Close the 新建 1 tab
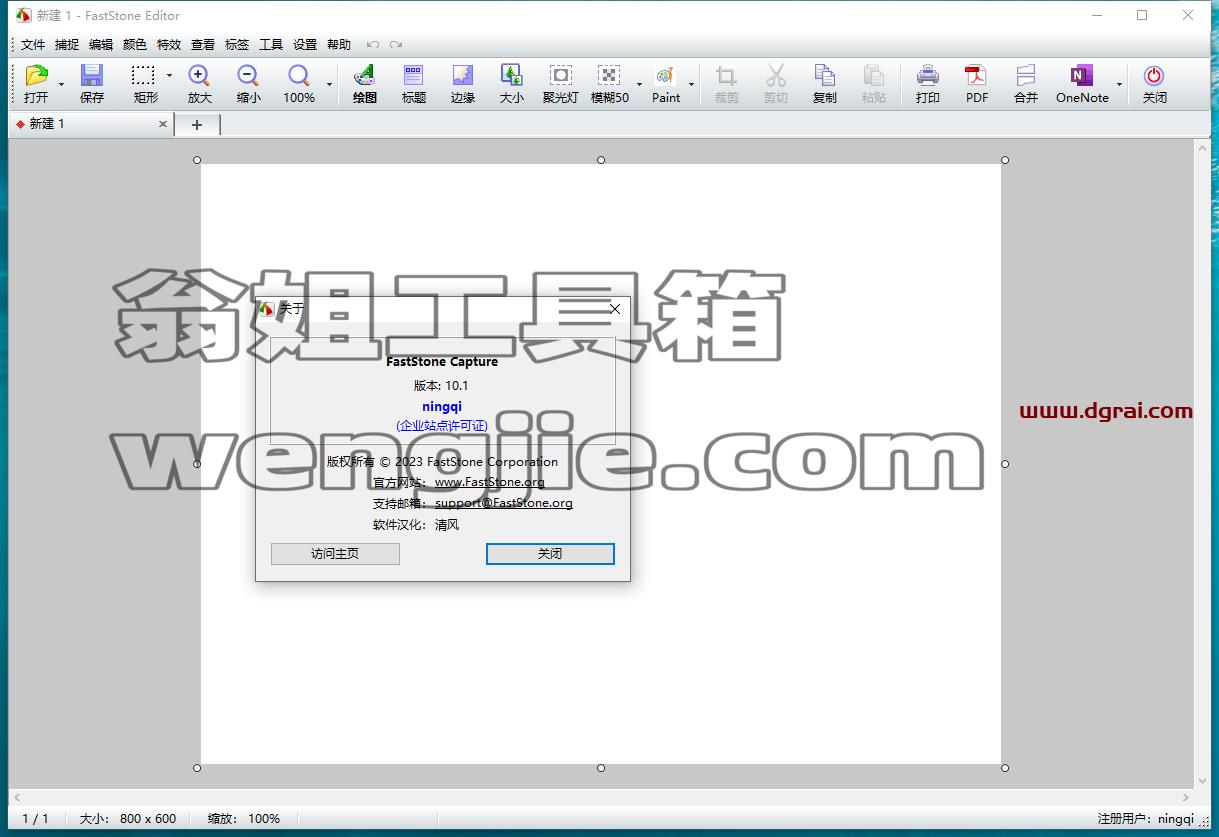 click(x=163, y=124)
